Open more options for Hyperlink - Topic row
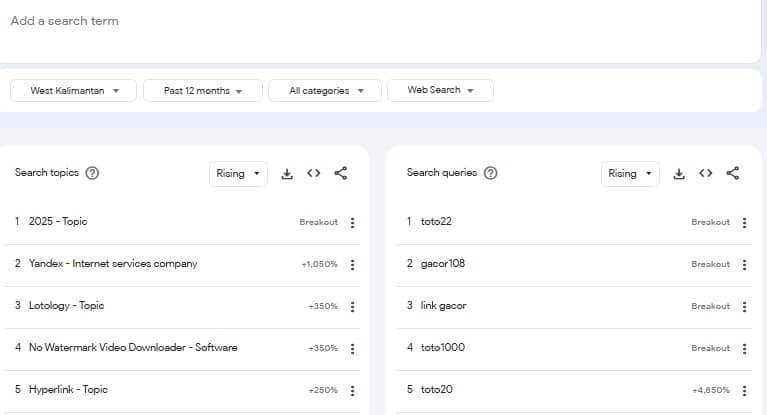Screen dimensions: 767x415 (x=352, y=391)
